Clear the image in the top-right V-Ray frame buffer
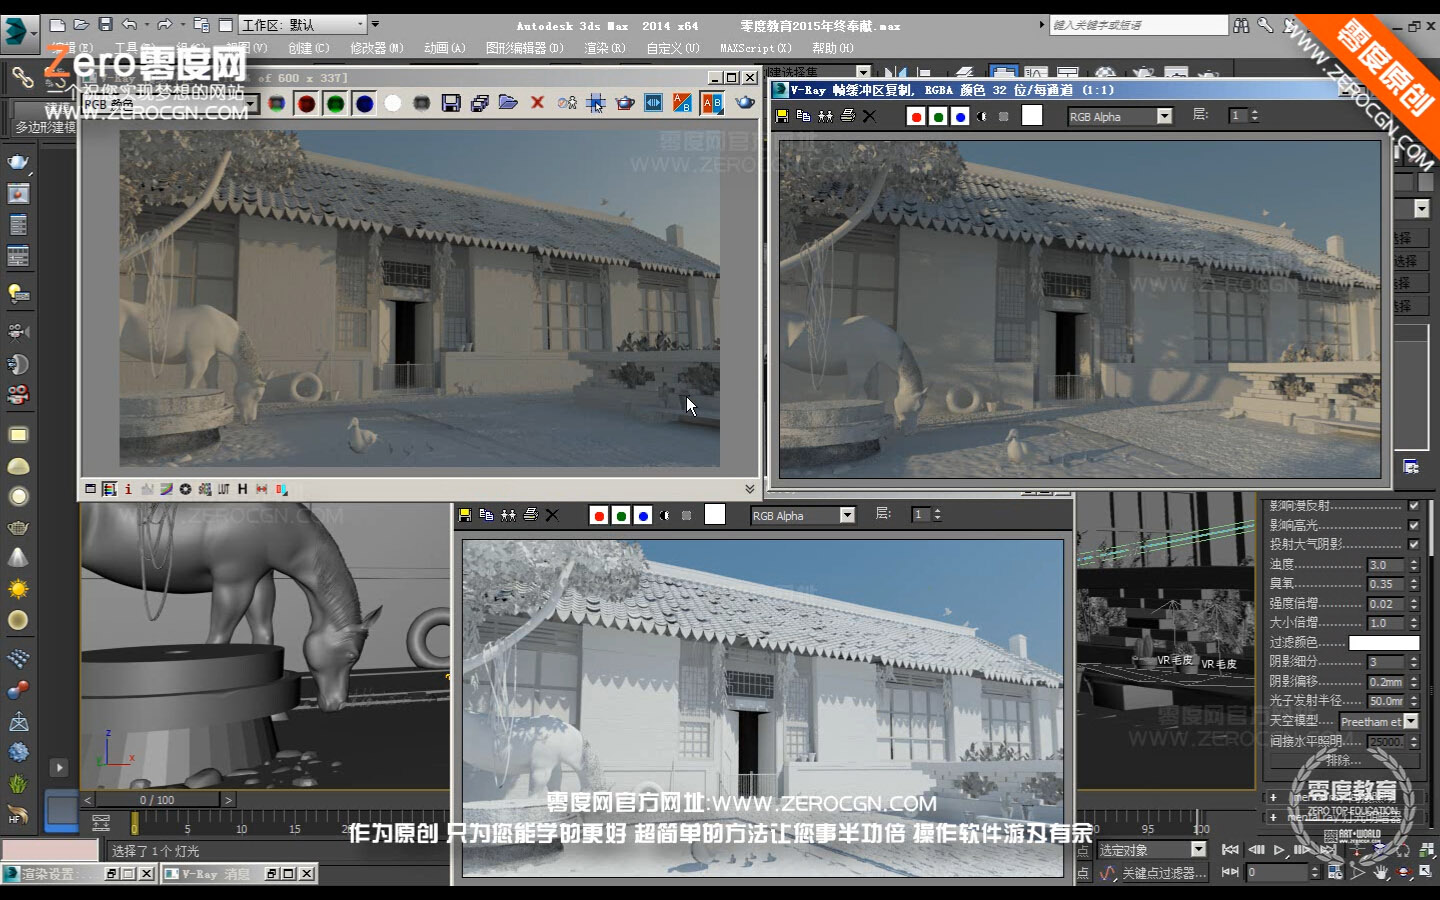1440x900 pixels. click(x=869, y=116)
